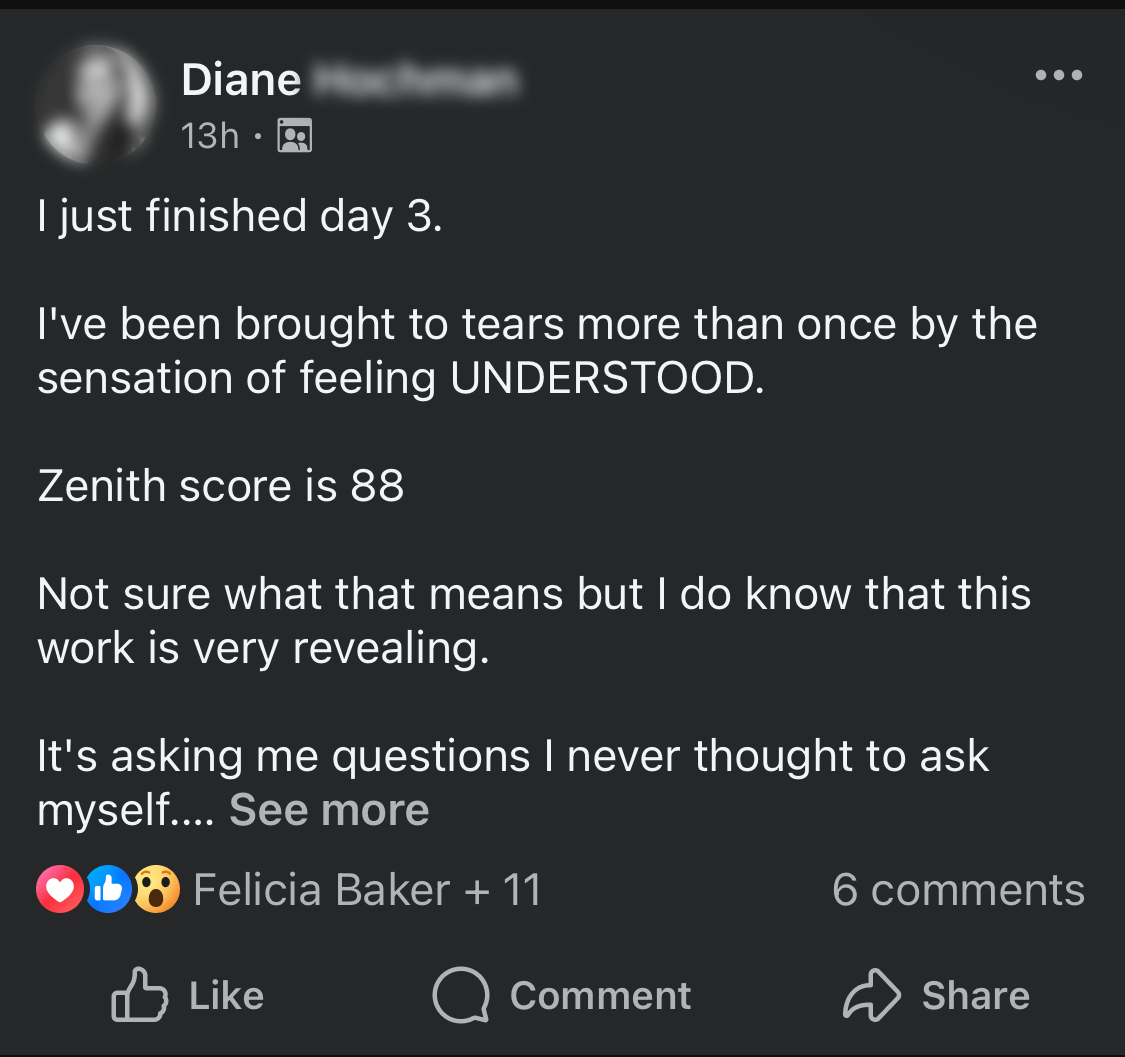Click the "I just finished day 3" text
Image resolution: width=1125 pixels, height=1057 pixels.
(239, 216)
